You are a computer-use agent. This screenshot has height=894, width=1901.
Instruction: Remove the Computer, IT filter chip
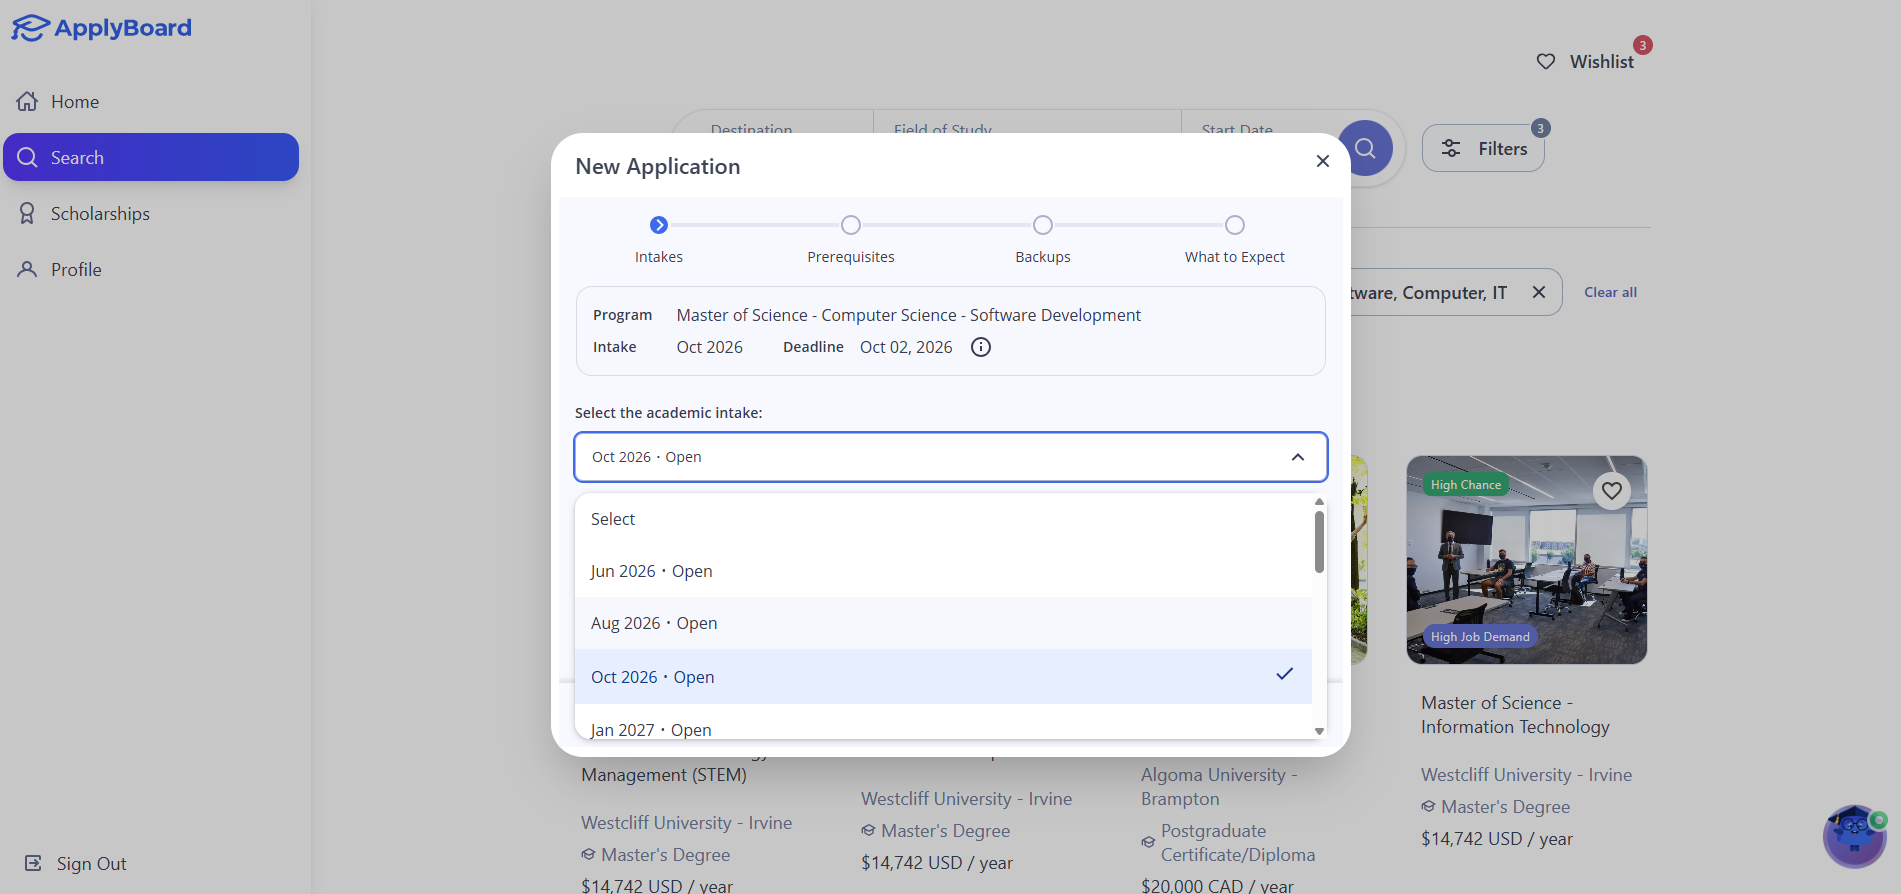tap(1539, 292)
